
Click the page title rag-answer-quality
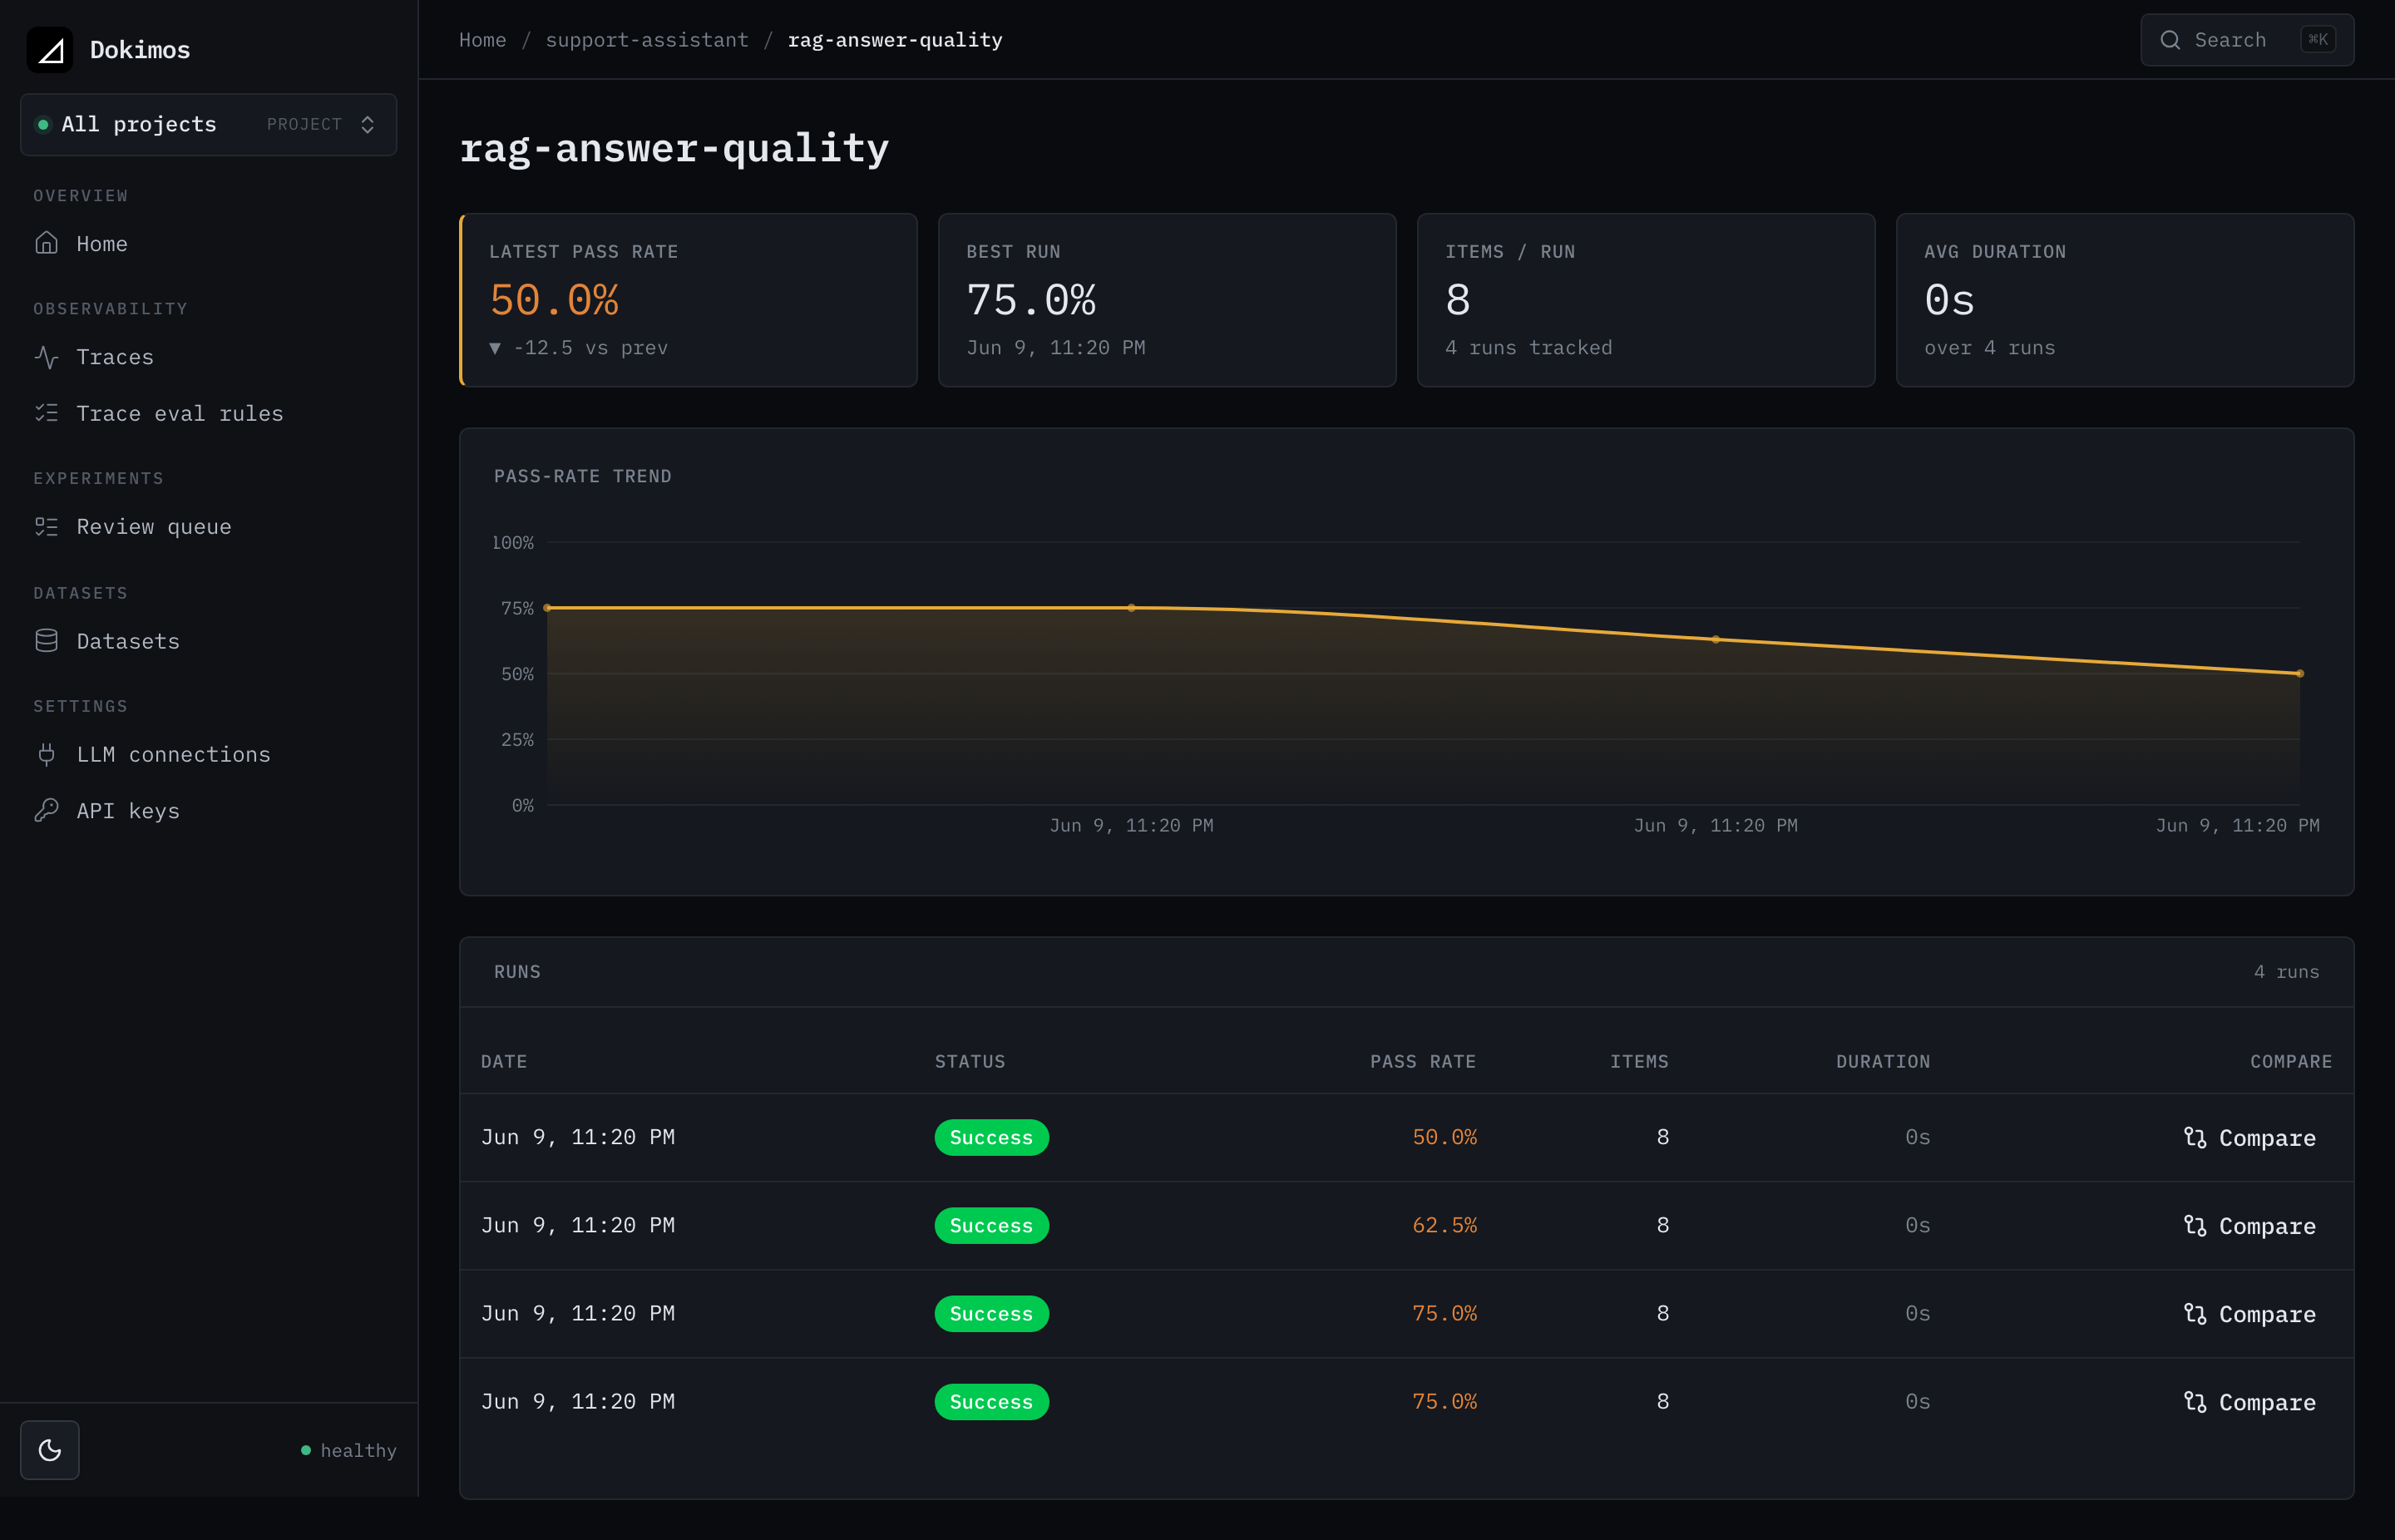(674, 148)
